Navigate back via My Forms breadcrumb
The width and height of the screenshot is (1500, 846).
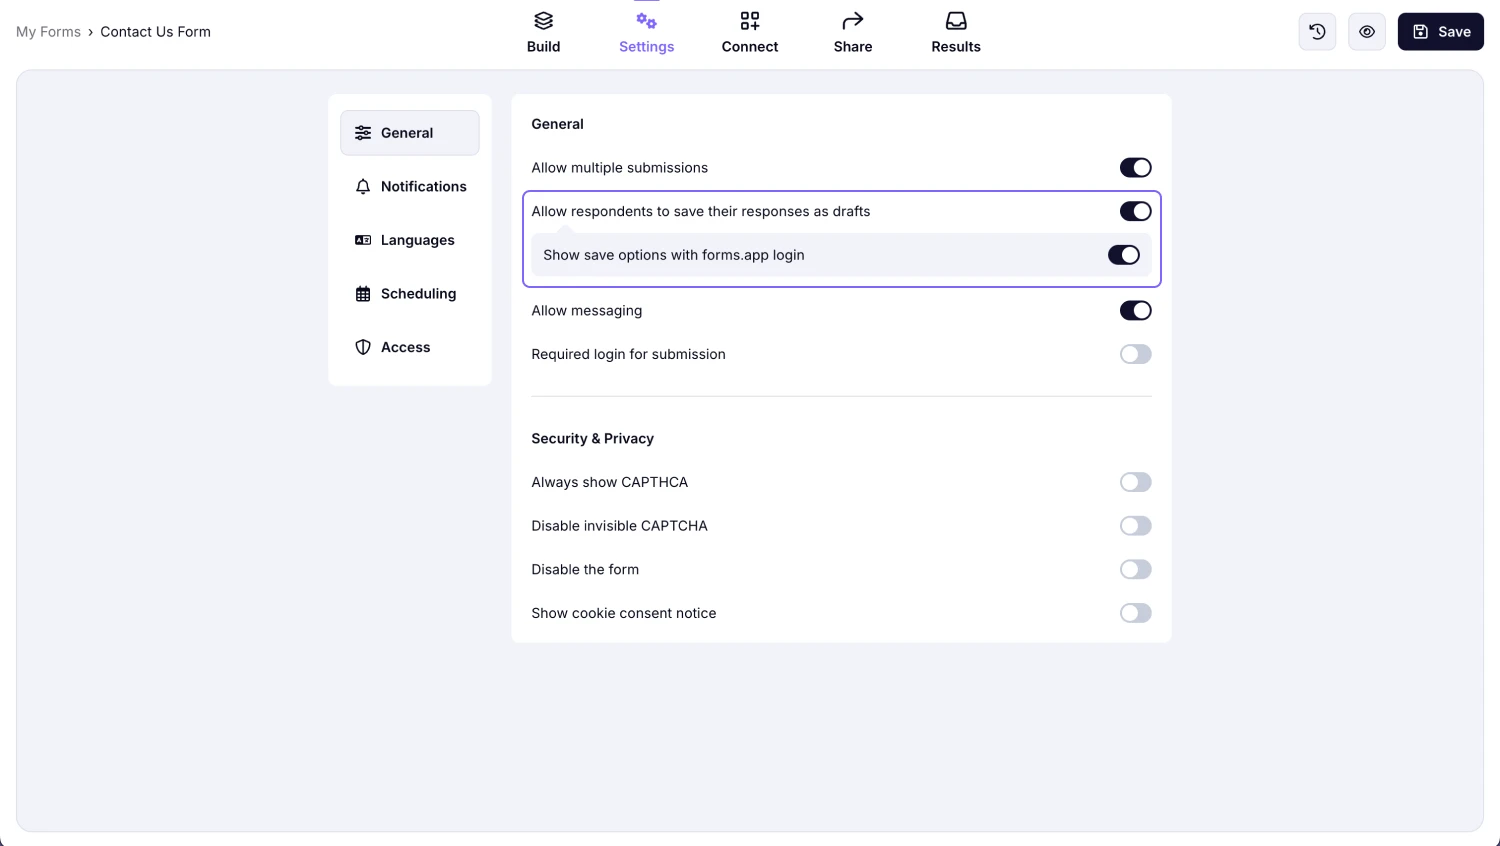[x=48, y=31]
